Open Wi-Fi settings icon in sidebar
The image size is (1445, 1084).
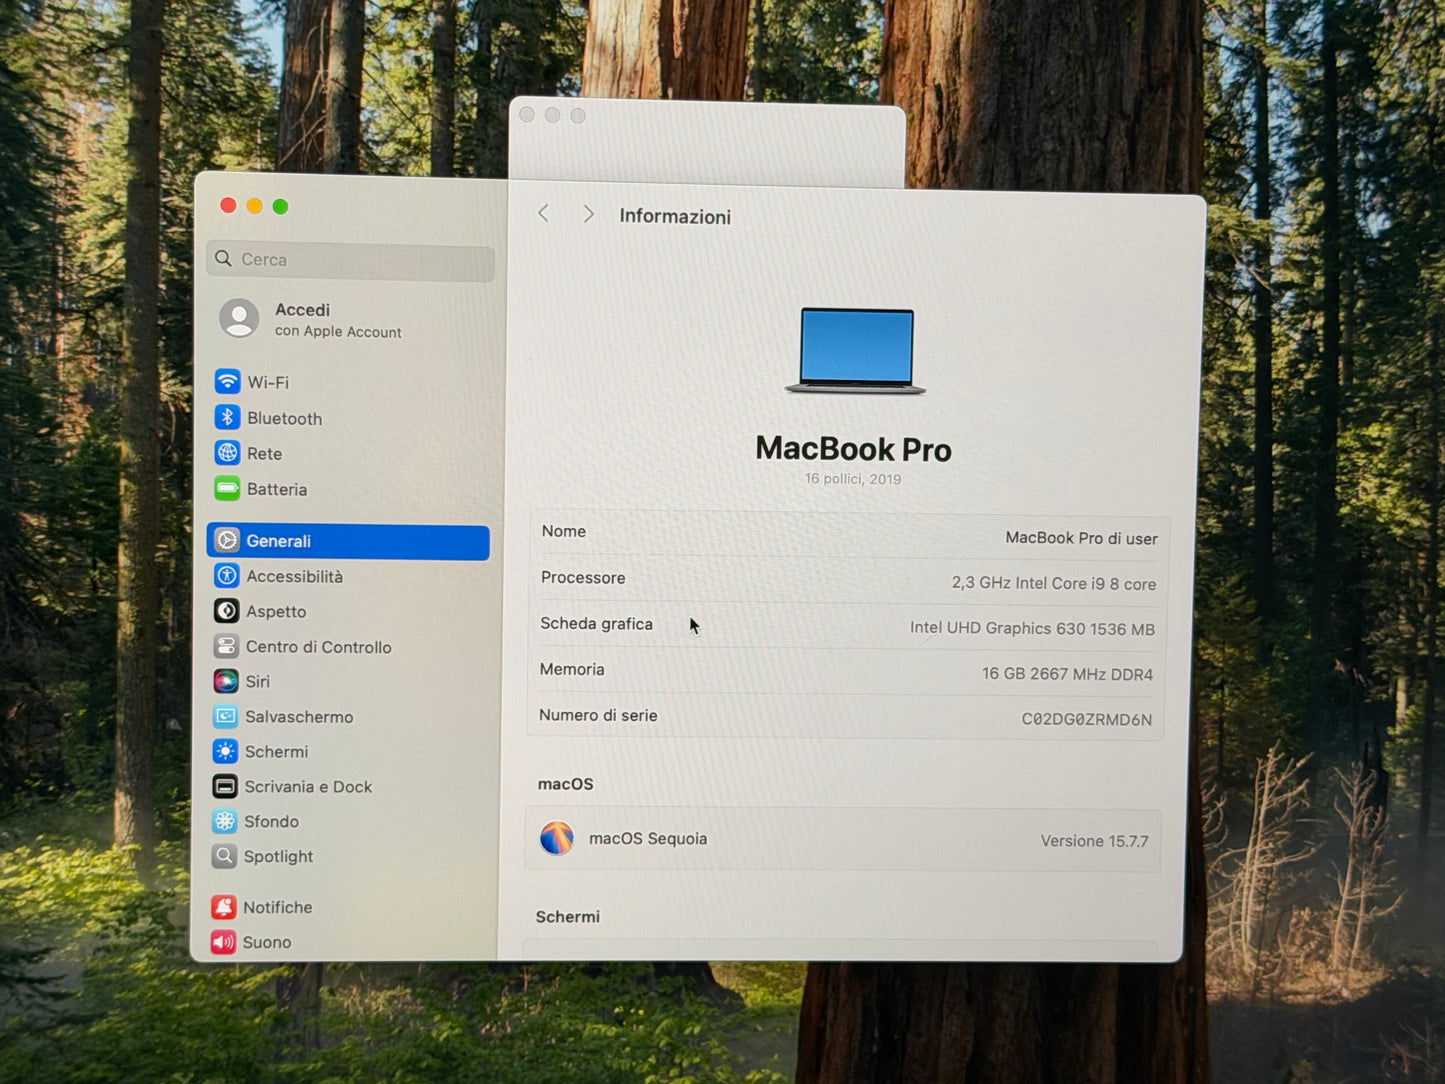[x=228, y=381]
